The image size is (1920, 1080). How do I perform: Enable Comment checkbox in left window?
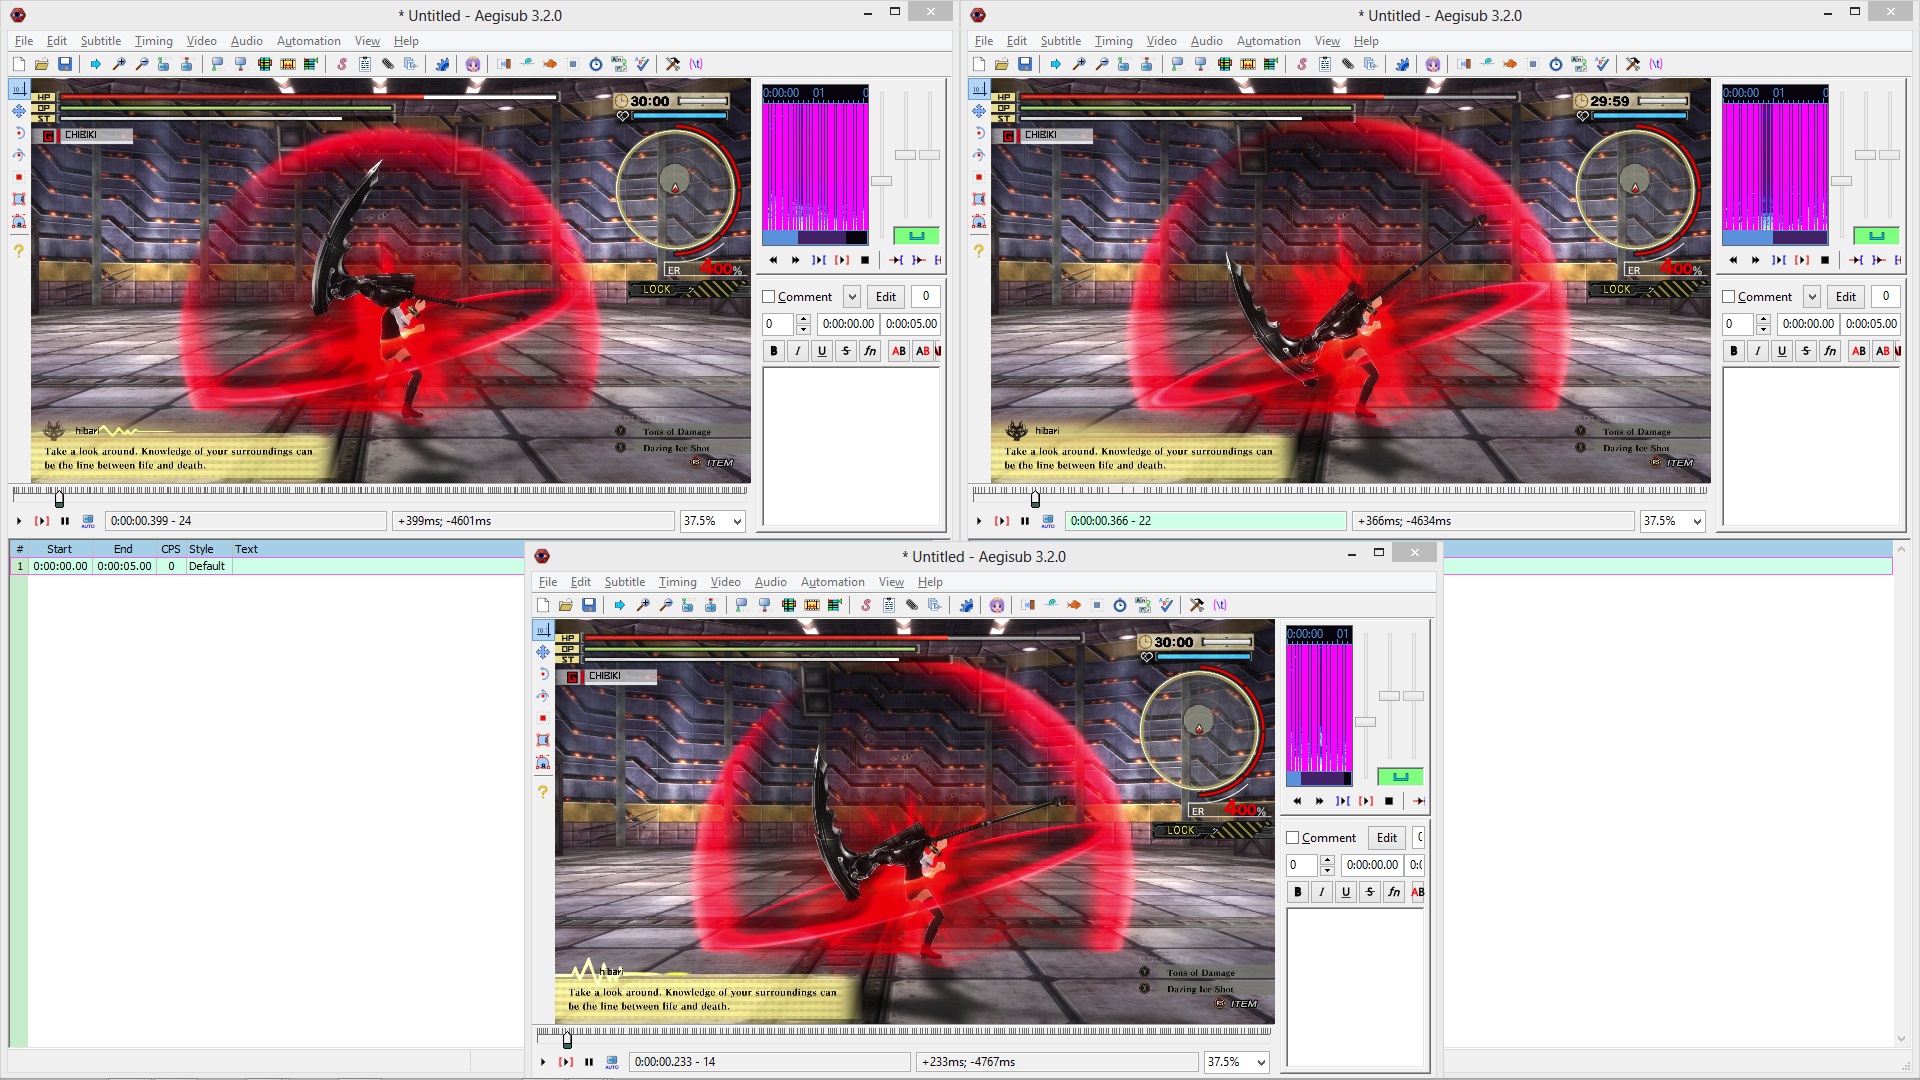coord(769,297)
